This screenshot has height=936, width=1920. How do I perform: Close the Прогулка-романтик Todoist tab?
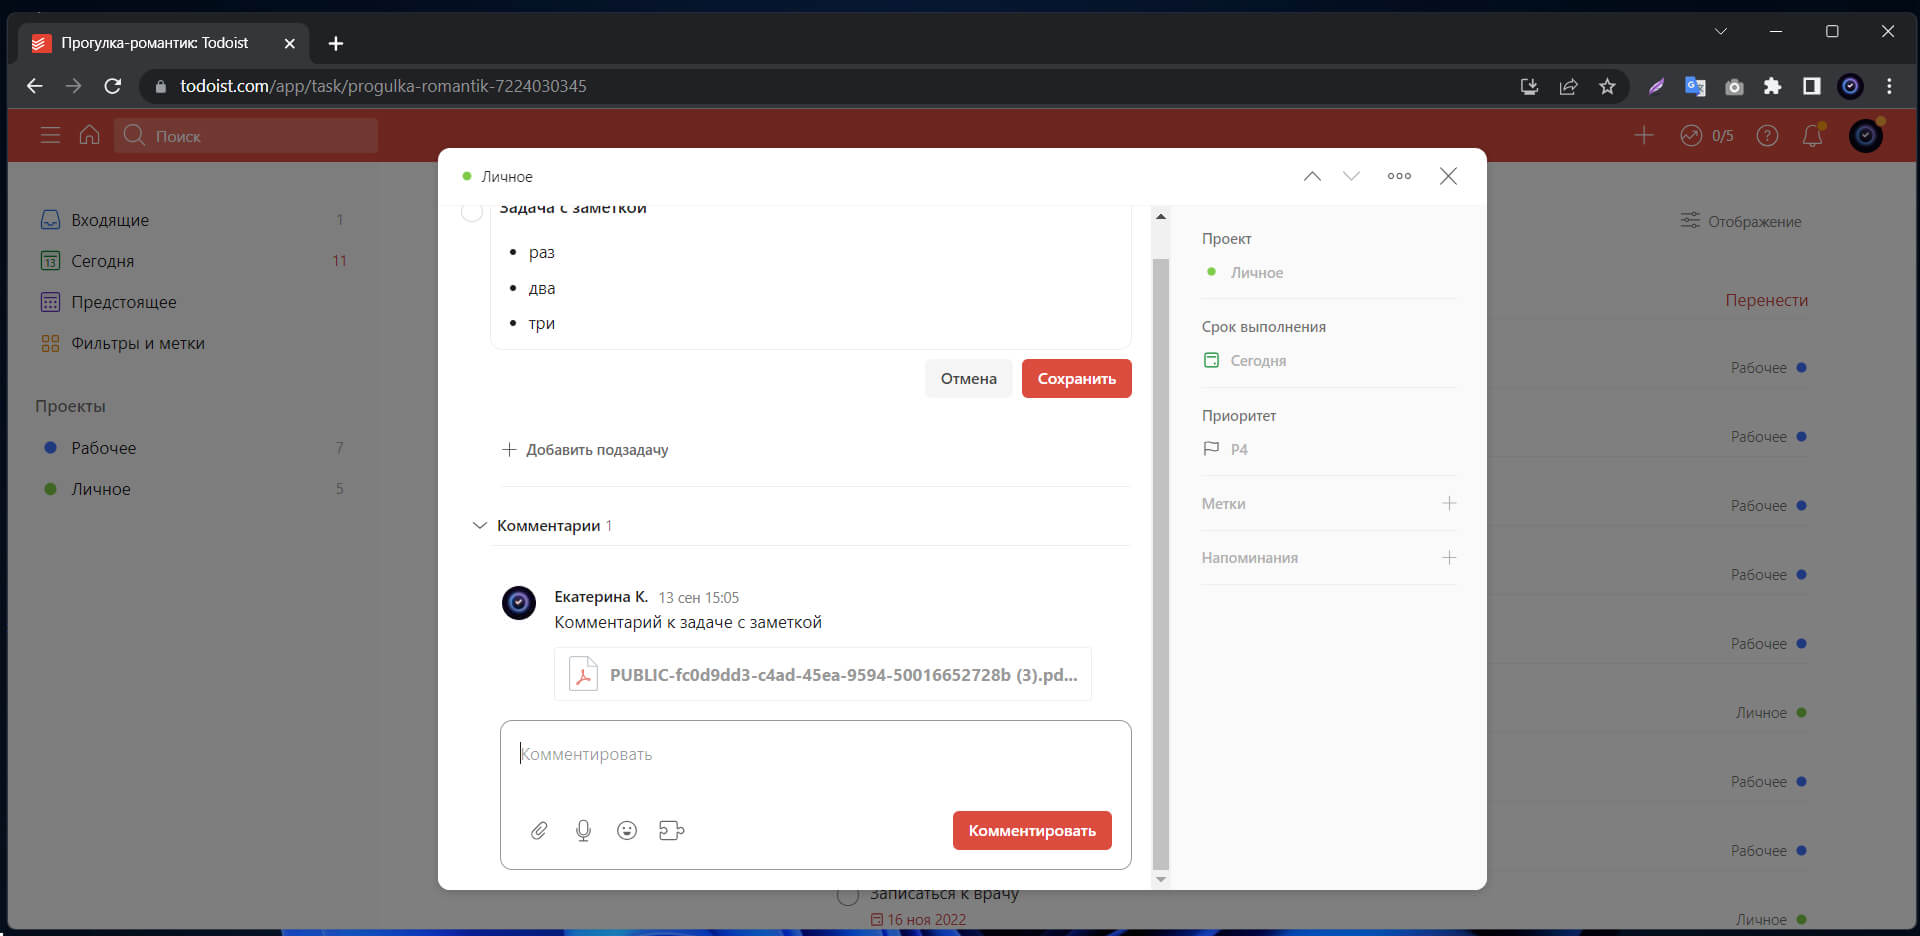click(x=289, y=43)
